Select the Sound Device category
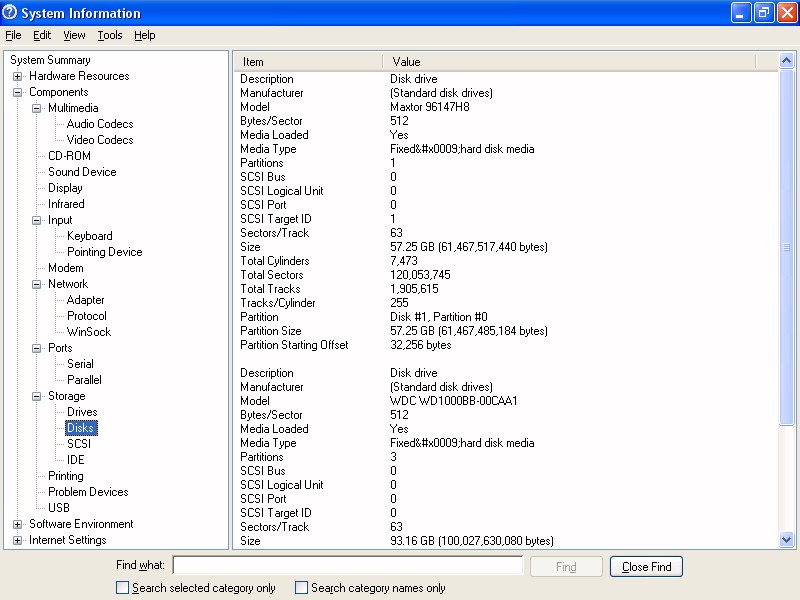 tap(82, 172)
